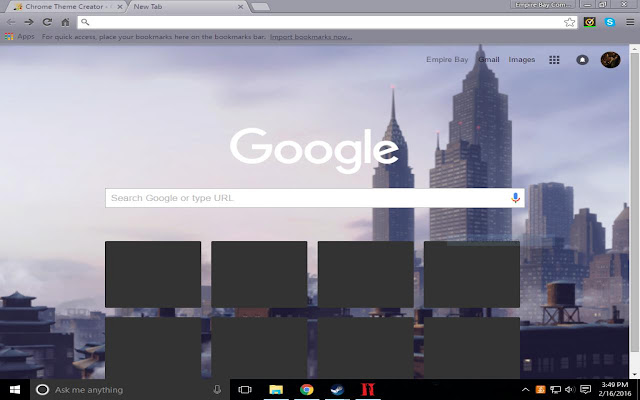Viewport: 640px width, 400px height.
Task: Open the Windows Start menu
Action: tap(15, 390)
